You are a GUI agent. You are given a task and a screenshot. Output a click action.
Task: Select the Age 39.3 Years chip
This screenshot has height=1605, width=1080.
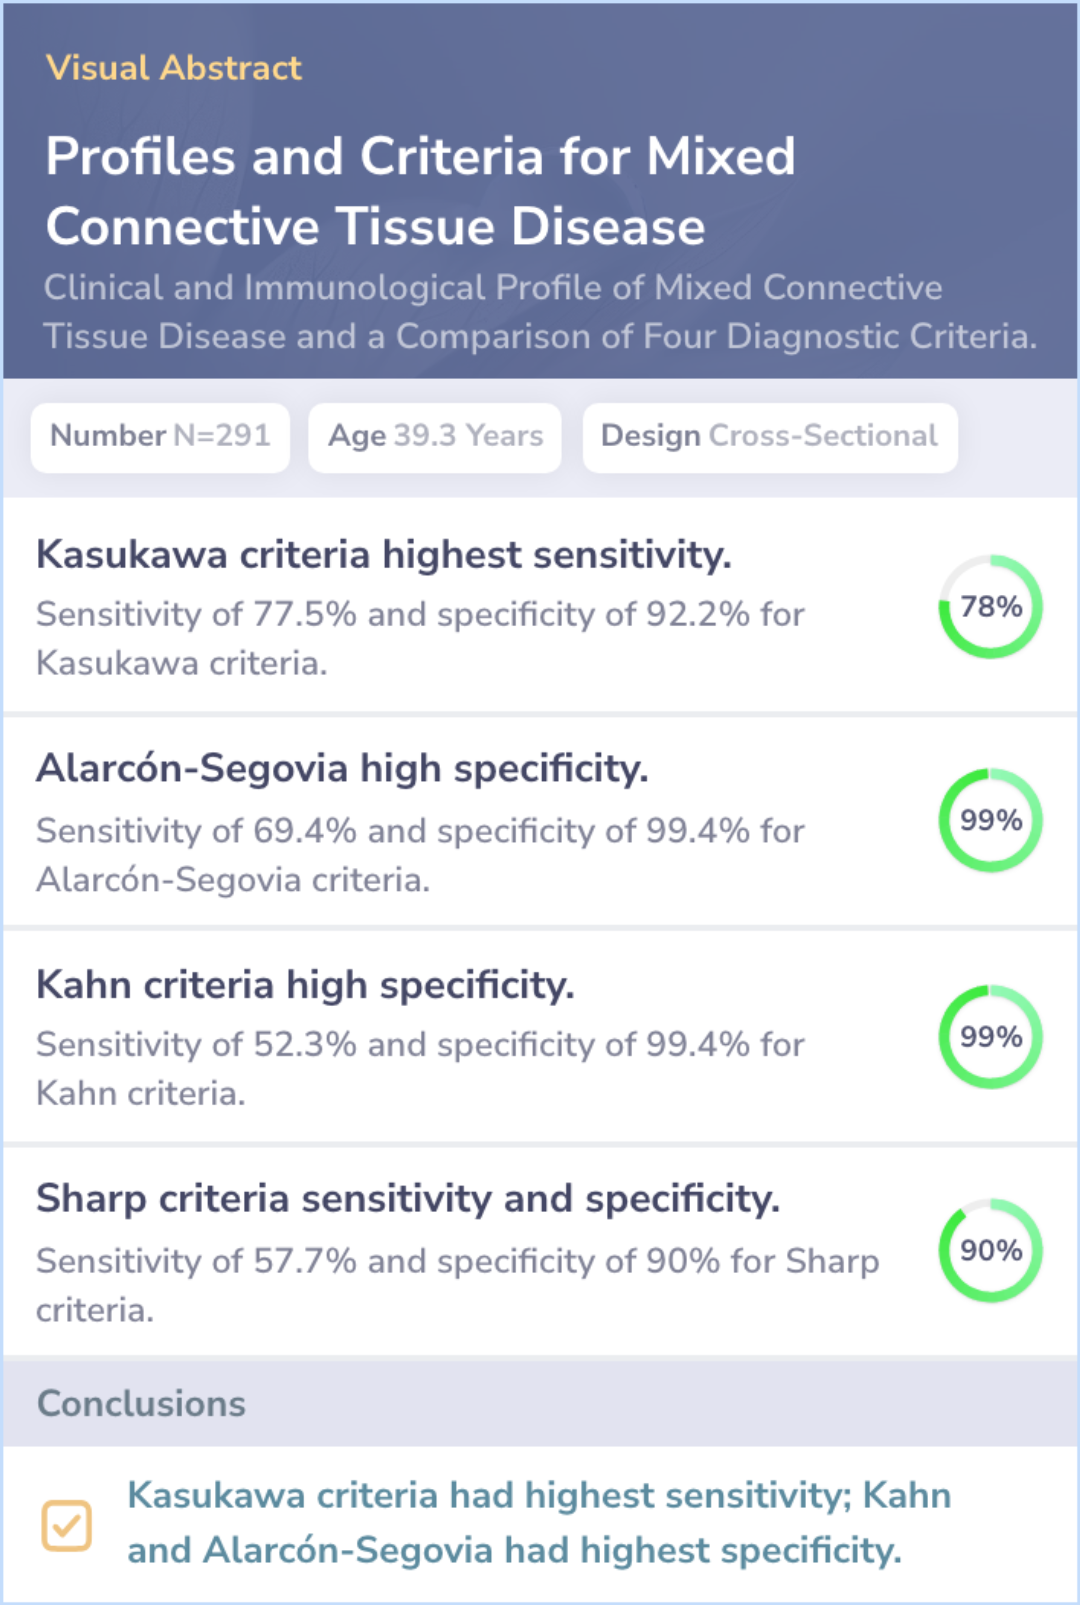tap(435, 436)
